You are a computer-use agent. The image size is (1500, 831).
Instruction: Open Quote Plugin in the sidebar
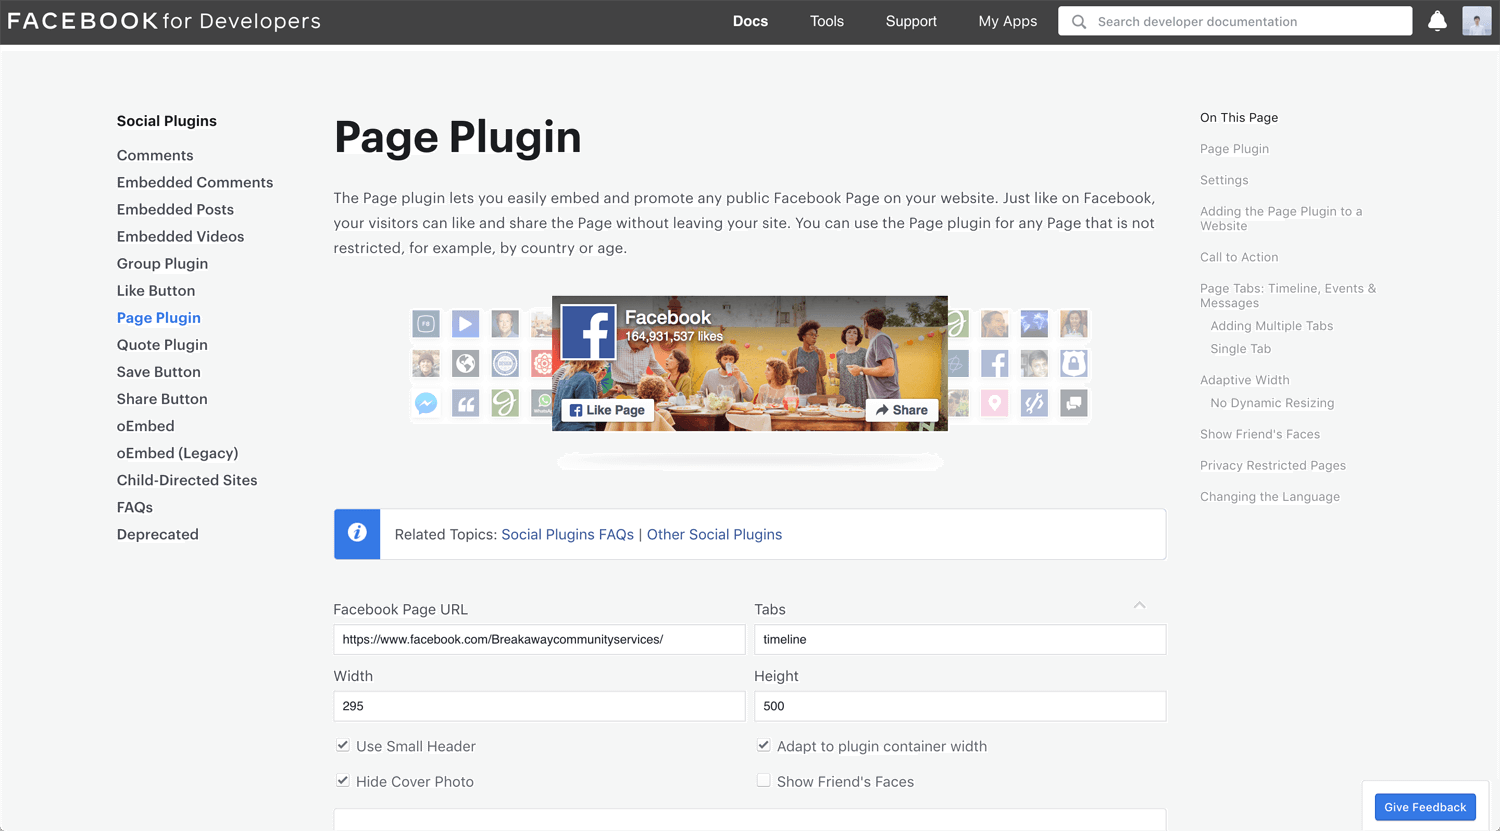click(162, 344)
